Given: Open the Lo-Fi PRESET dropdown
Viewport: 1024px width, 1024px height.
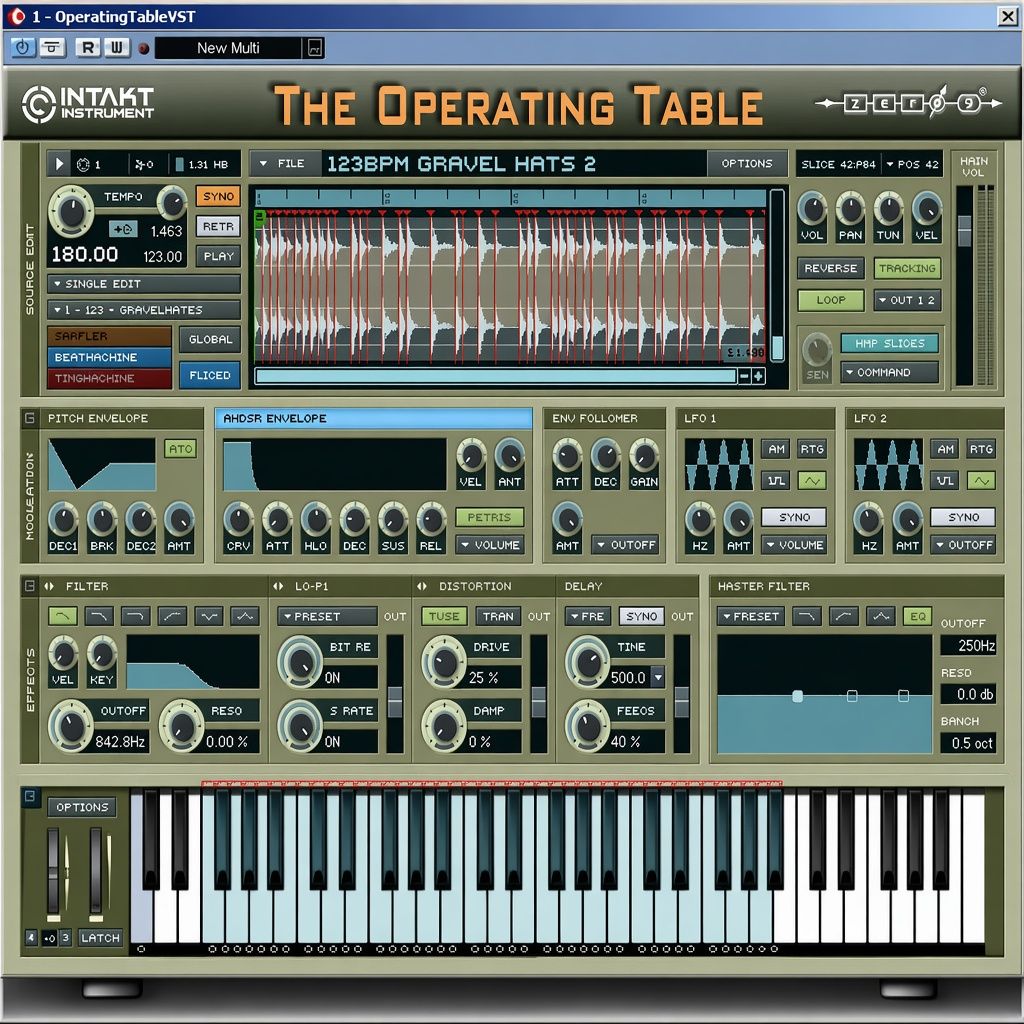Looking at the screenshot, I should tap(327, 616).
